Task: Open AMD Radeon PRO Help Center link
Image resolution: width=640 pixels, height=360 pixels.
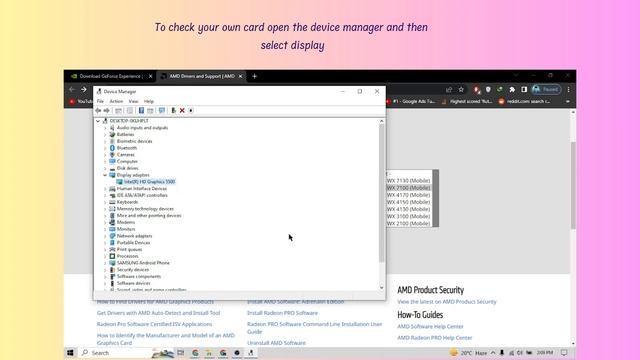Action: (434, 338)
